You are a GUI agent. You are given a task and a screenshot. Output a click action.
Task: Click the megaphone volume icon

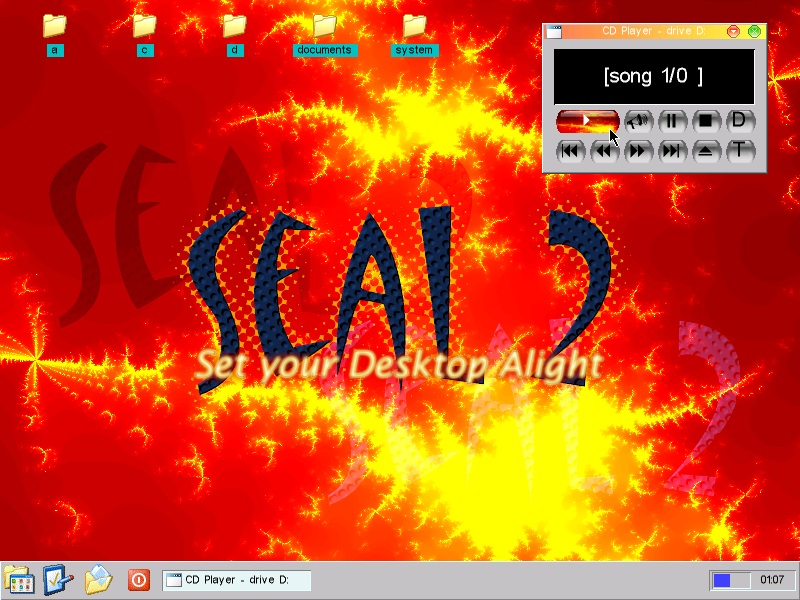(638, 121)
